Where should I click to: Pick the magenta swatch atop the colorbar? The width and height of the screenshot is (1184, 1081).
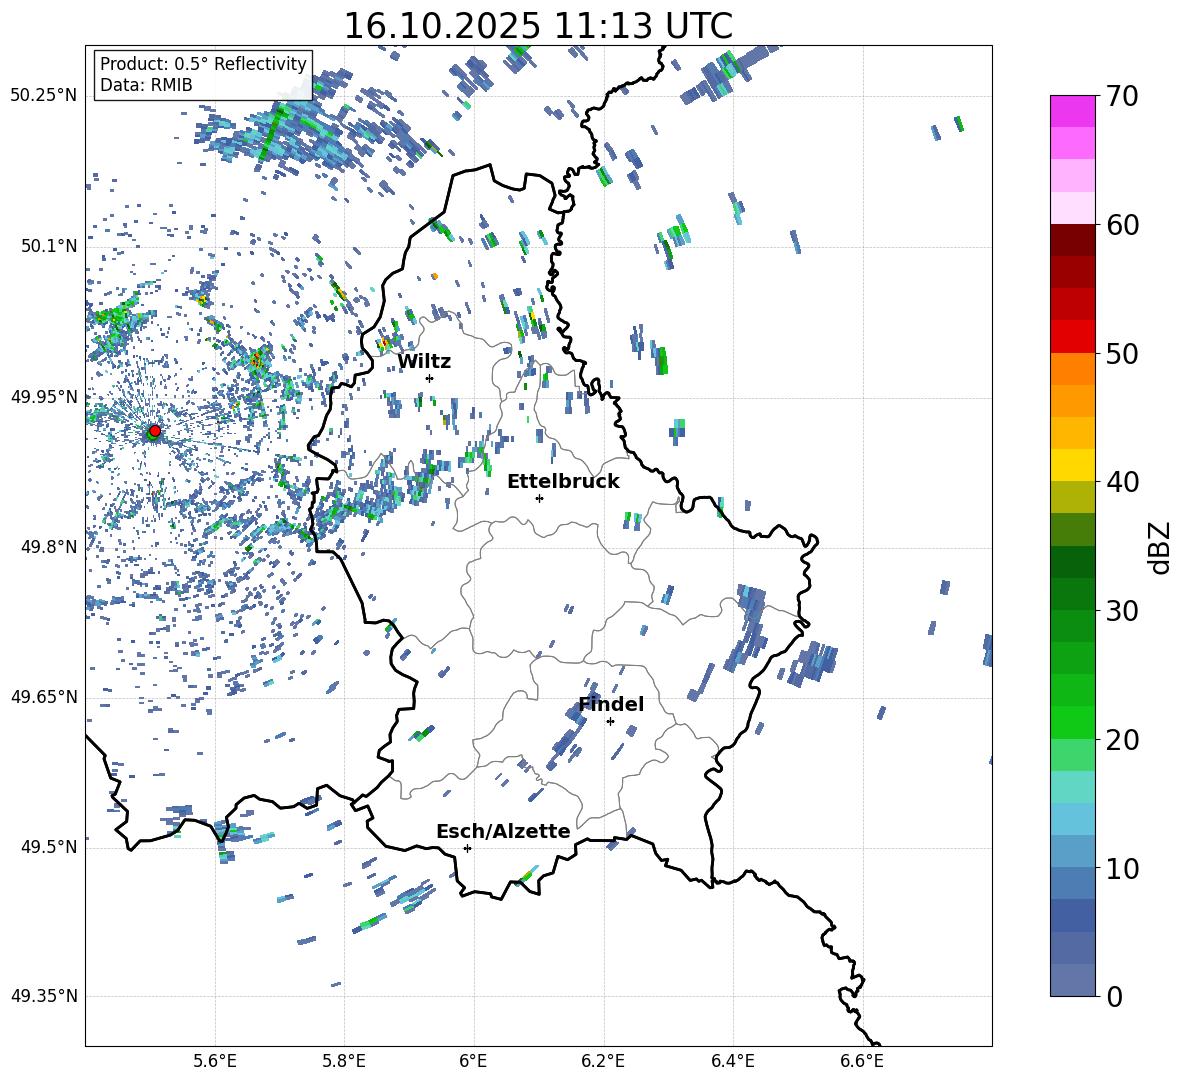[x=1073, y=110]
